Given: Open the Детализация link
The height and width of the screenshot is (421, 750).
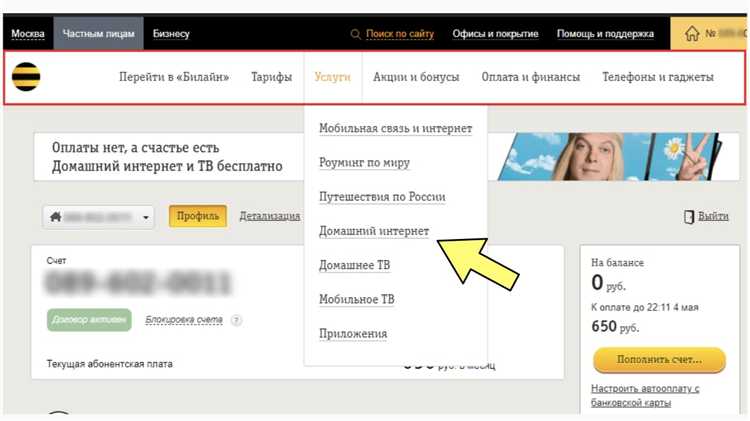Looking at the screenshot, I should click(x=270, y=216).
